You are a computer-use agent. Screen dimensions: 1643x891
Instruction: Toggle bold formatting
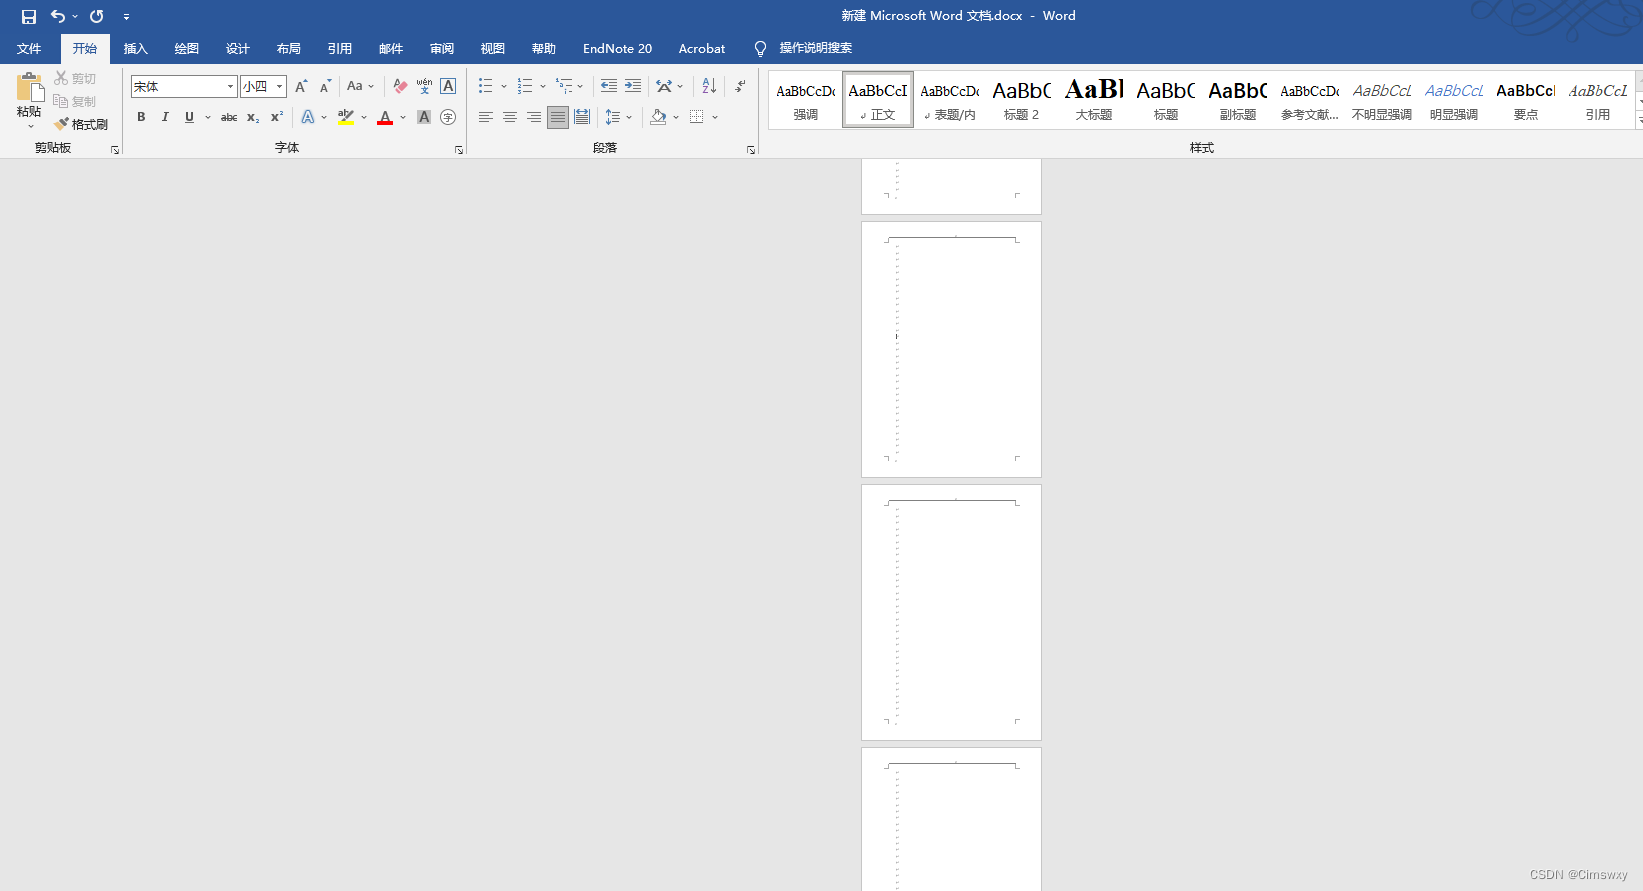pos(141,117)
